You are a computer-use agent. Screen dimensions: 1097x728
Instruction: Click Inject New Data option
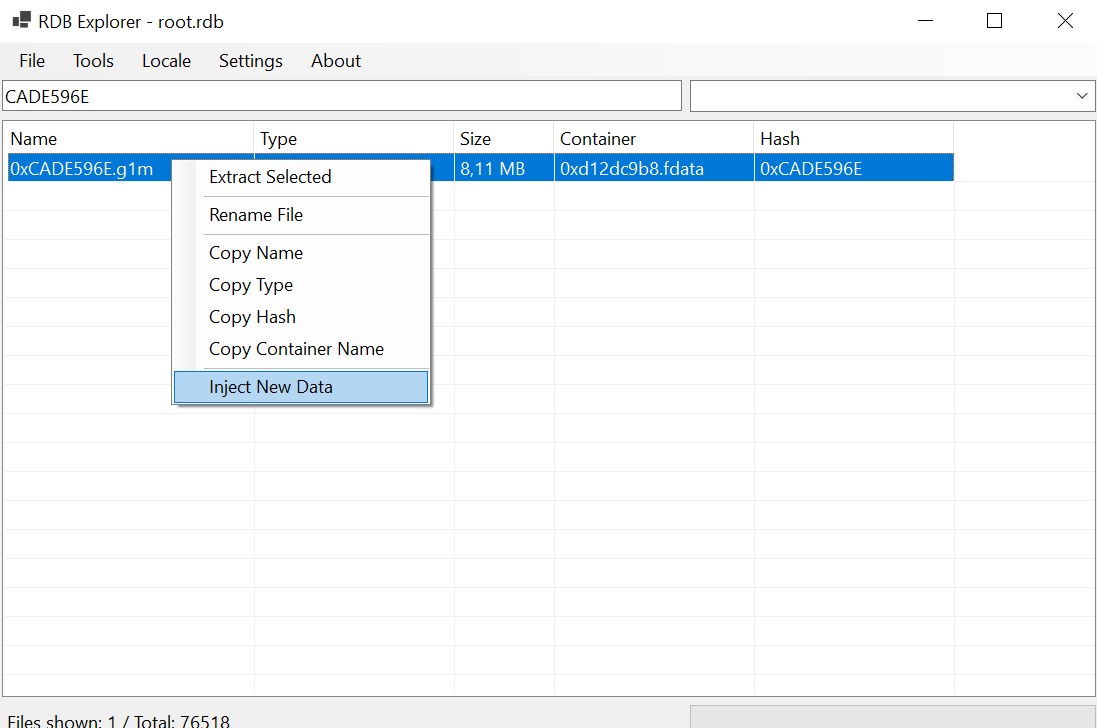click(x=301, y=387)
